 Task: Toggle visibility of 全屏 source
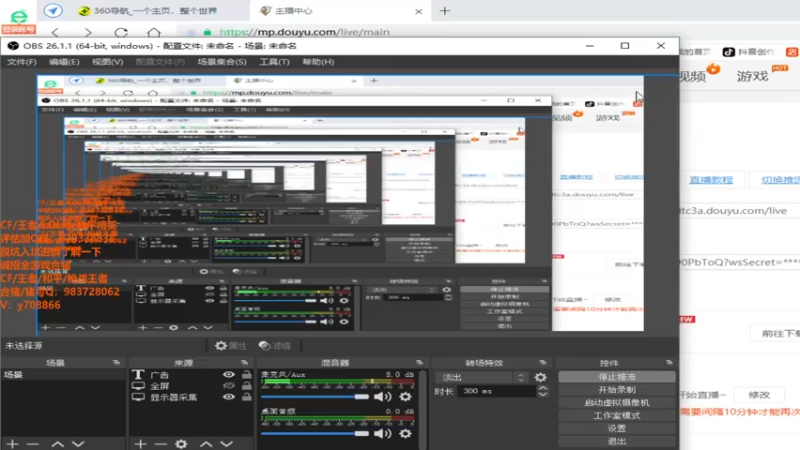pyautogui.click(x=229, y=386)
